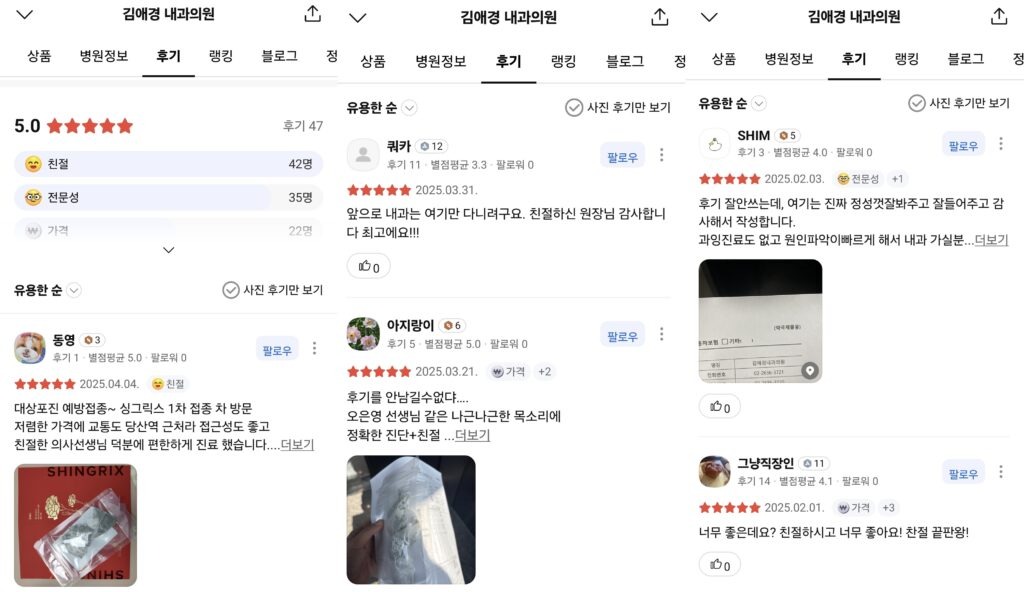This screenshot has height=592, width=1024.
Task: Tap share icon in the left panel header
Action: [x=313, y=14]
